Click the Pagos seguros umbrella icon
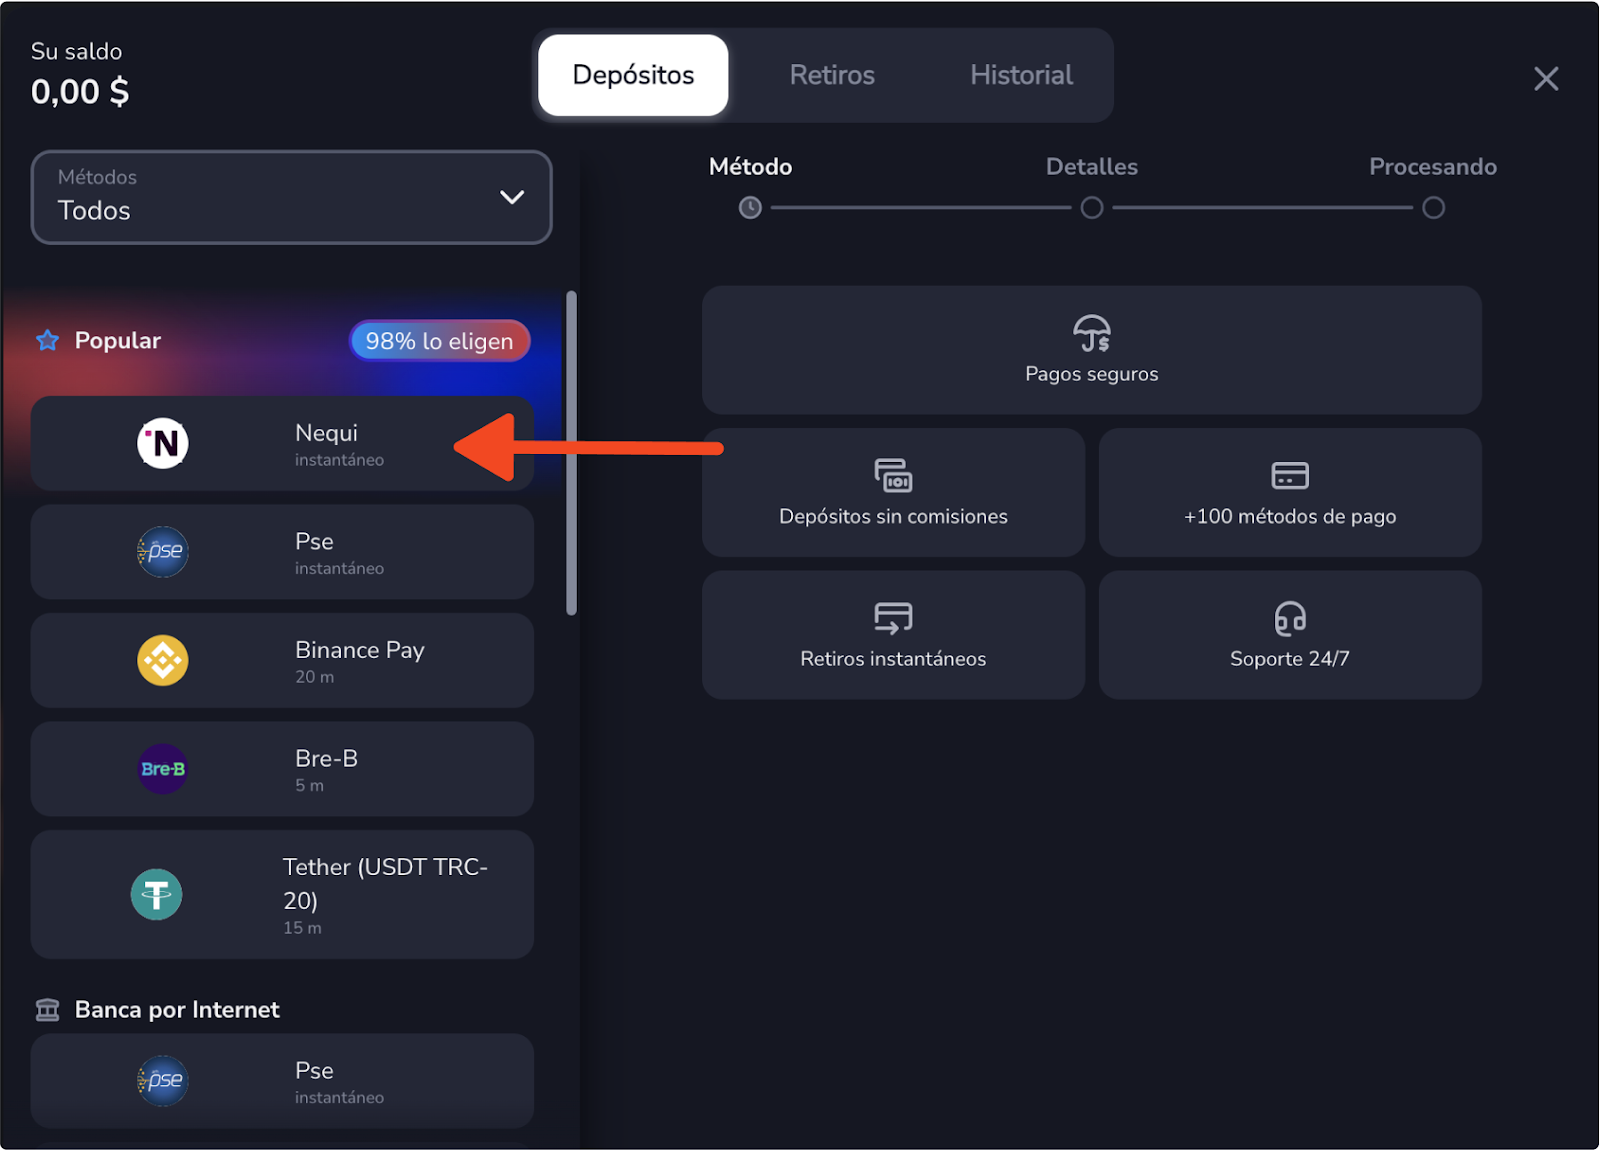 [x=1091, y=334]
